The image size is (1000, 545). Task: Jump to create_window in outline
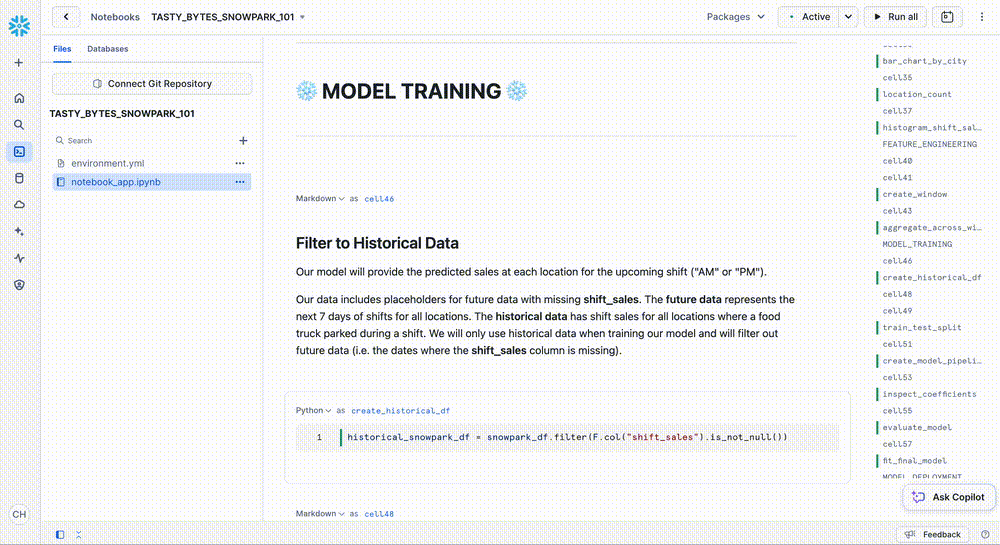tap(915, 194)
